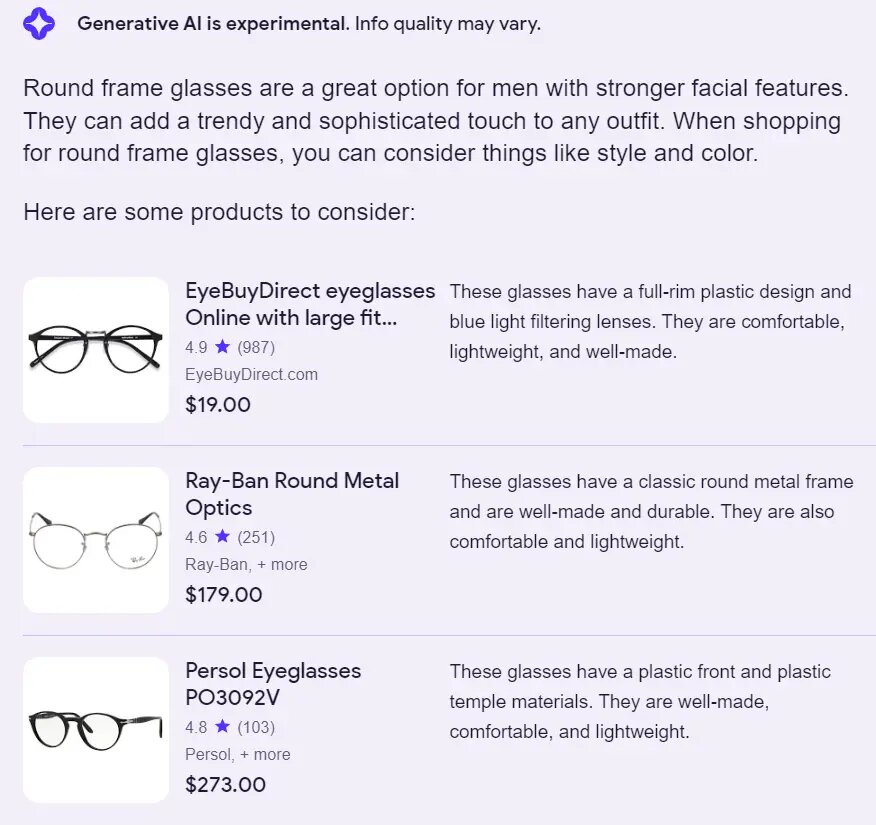Image resolution: width=876 pixels, height=825 pixels.
Task: Click the $19.00 price
Action: (x=218, y=405)
